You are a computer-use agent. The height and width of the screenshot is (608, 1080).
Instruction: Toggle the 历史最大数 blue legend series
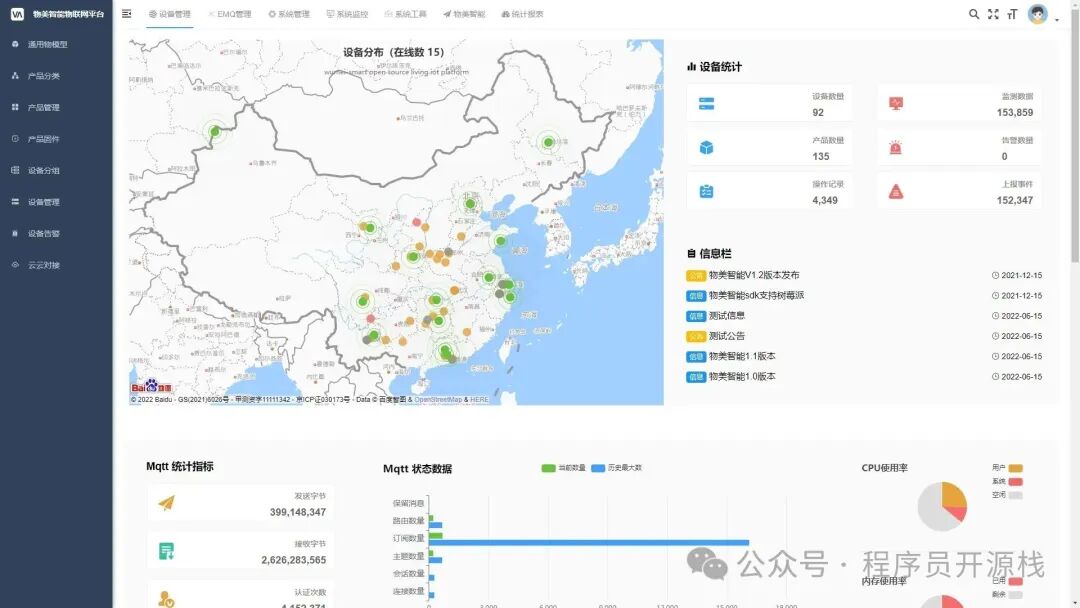(x=598, y=468)
